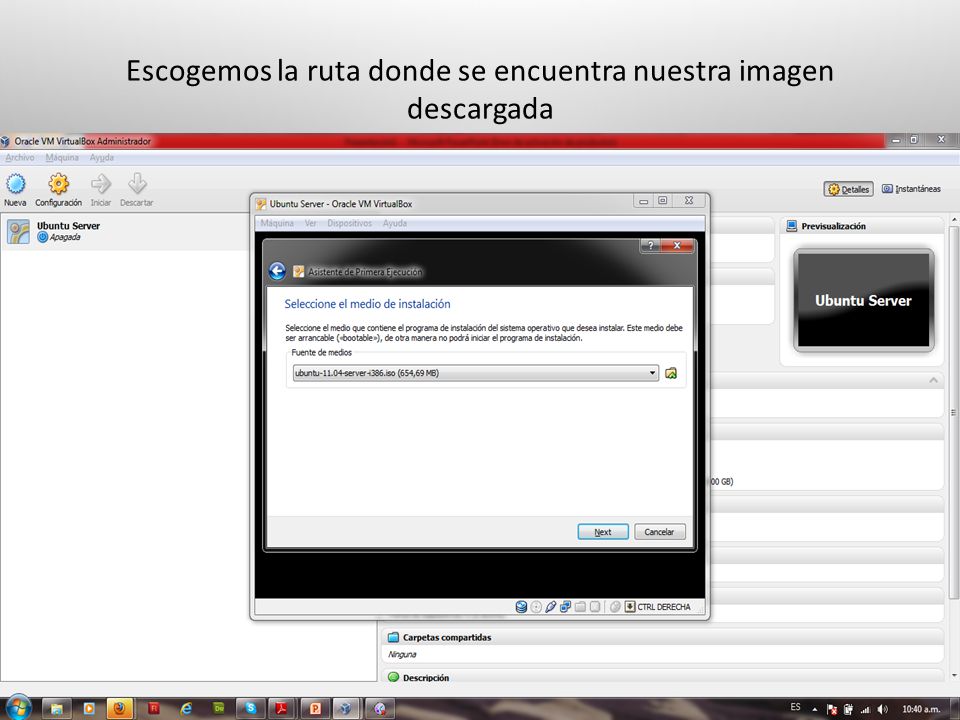
Task: Click VirtualBox cube icon in taskbar
Action: (347, 708)
